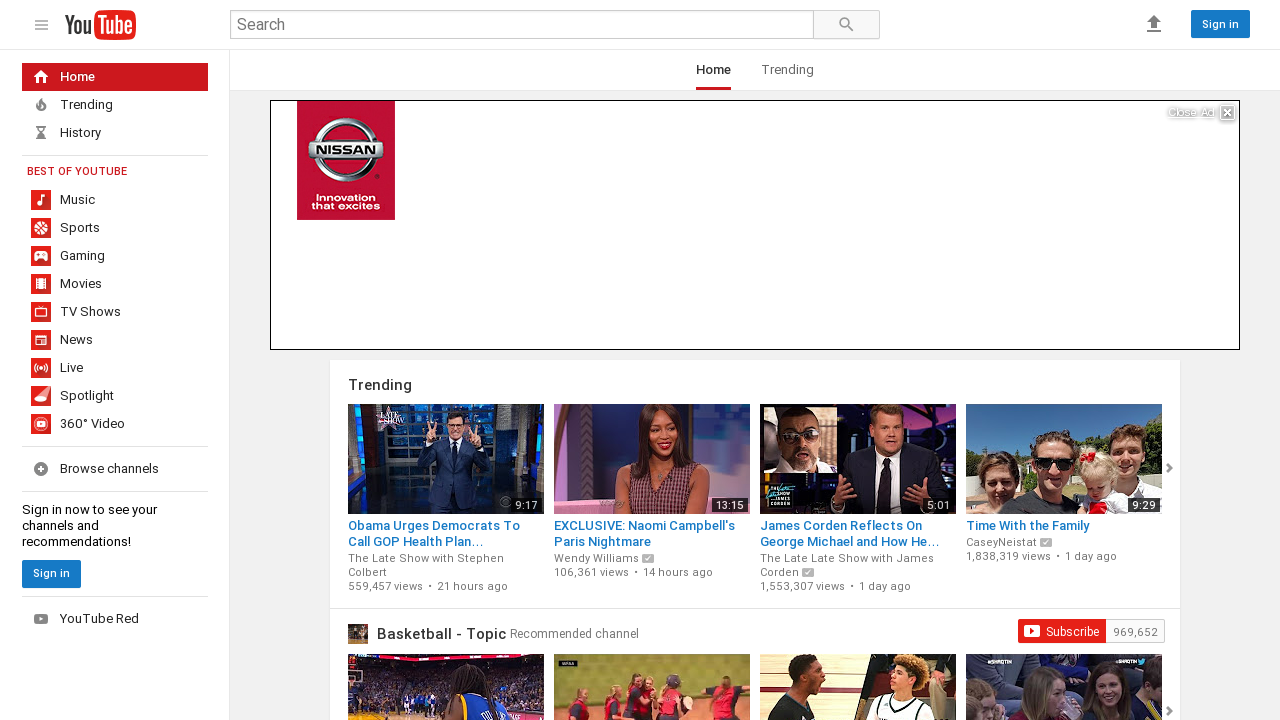Click the News icon
The width and height of the screenshot is (1280, 720).
point(41,340)
